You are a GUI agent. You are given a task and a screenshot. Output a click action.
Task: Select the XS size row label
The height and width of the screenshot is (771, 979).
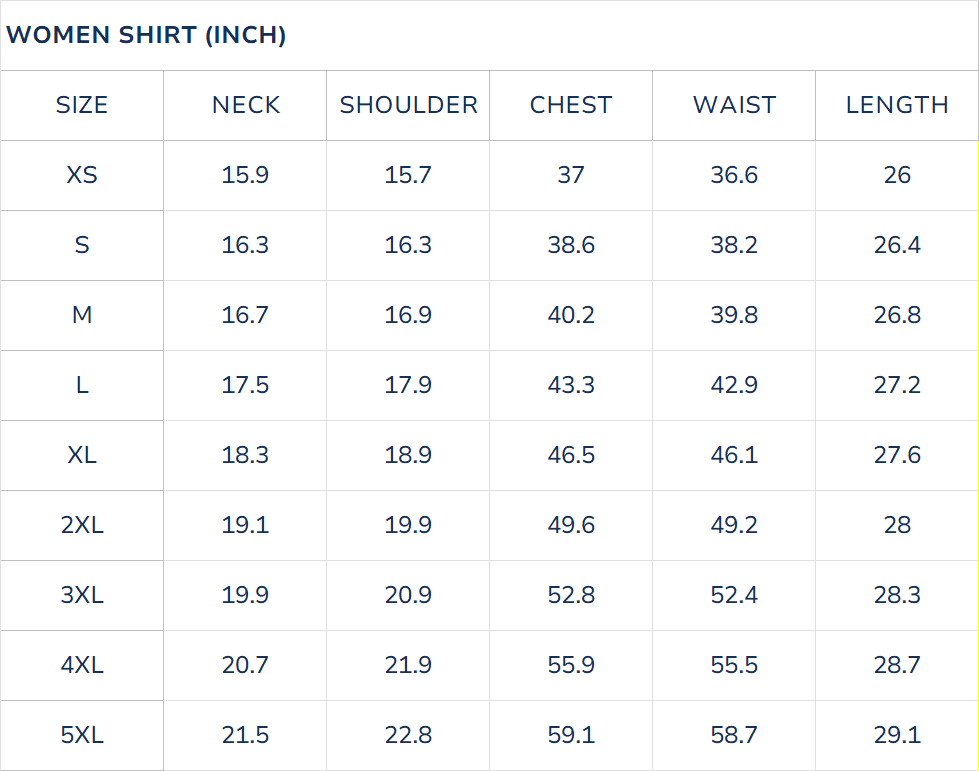click(x=82, y=175)
